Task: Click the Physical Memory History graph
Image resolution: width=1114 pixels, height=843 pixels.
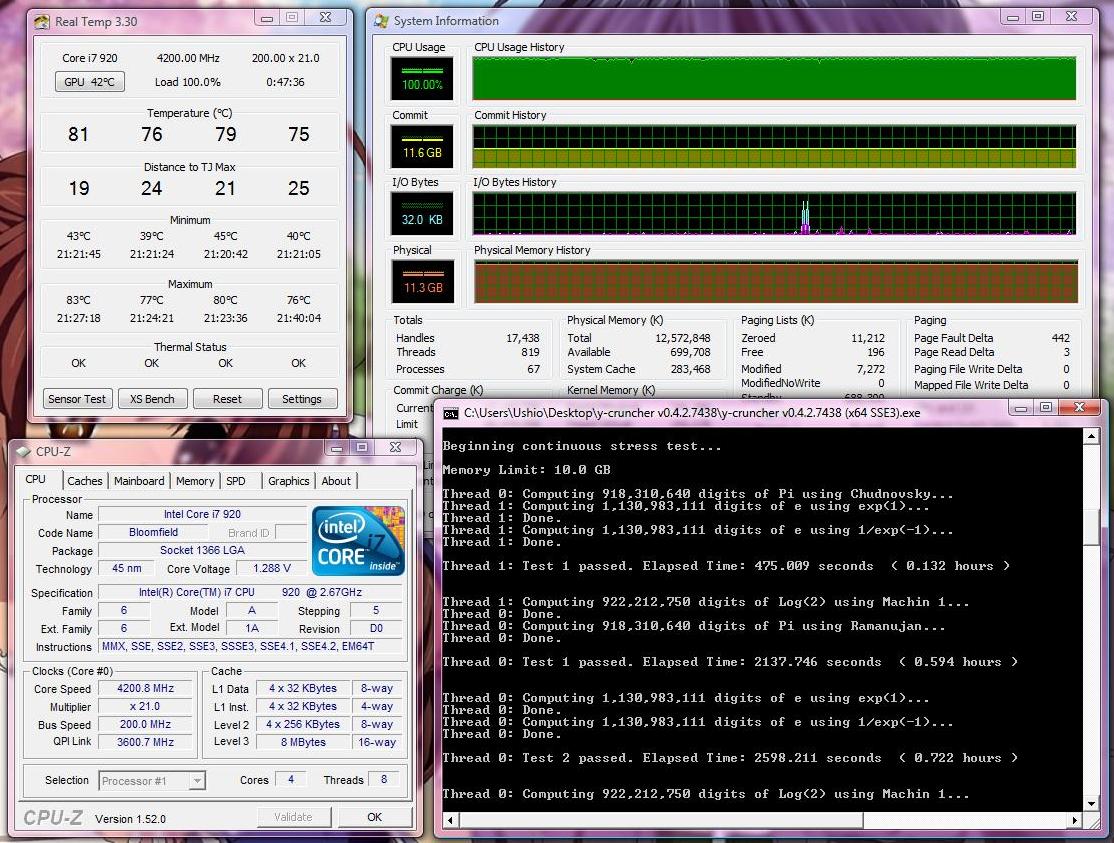Action: (x=776, y=281)
